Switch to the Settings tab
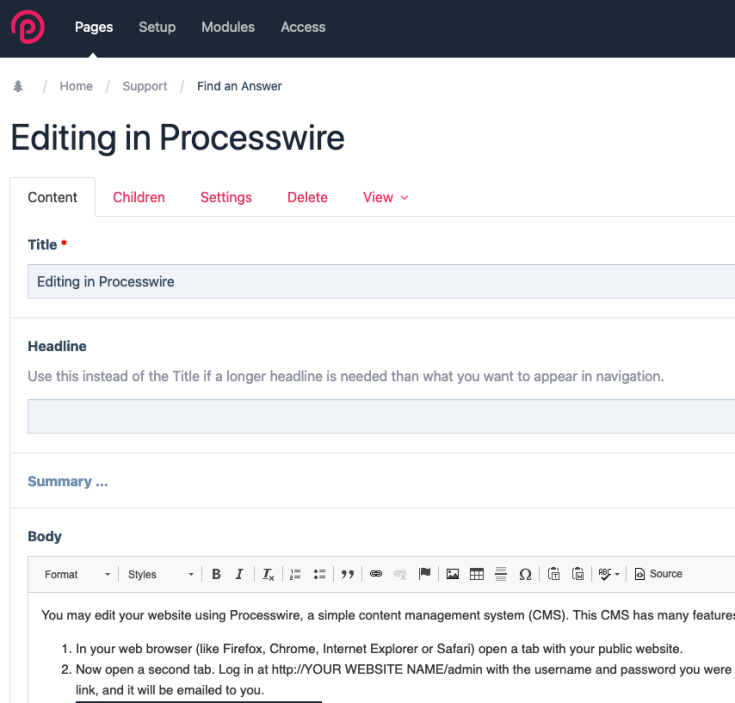Screen dimensions: 735x703 (x=226, y=197)
